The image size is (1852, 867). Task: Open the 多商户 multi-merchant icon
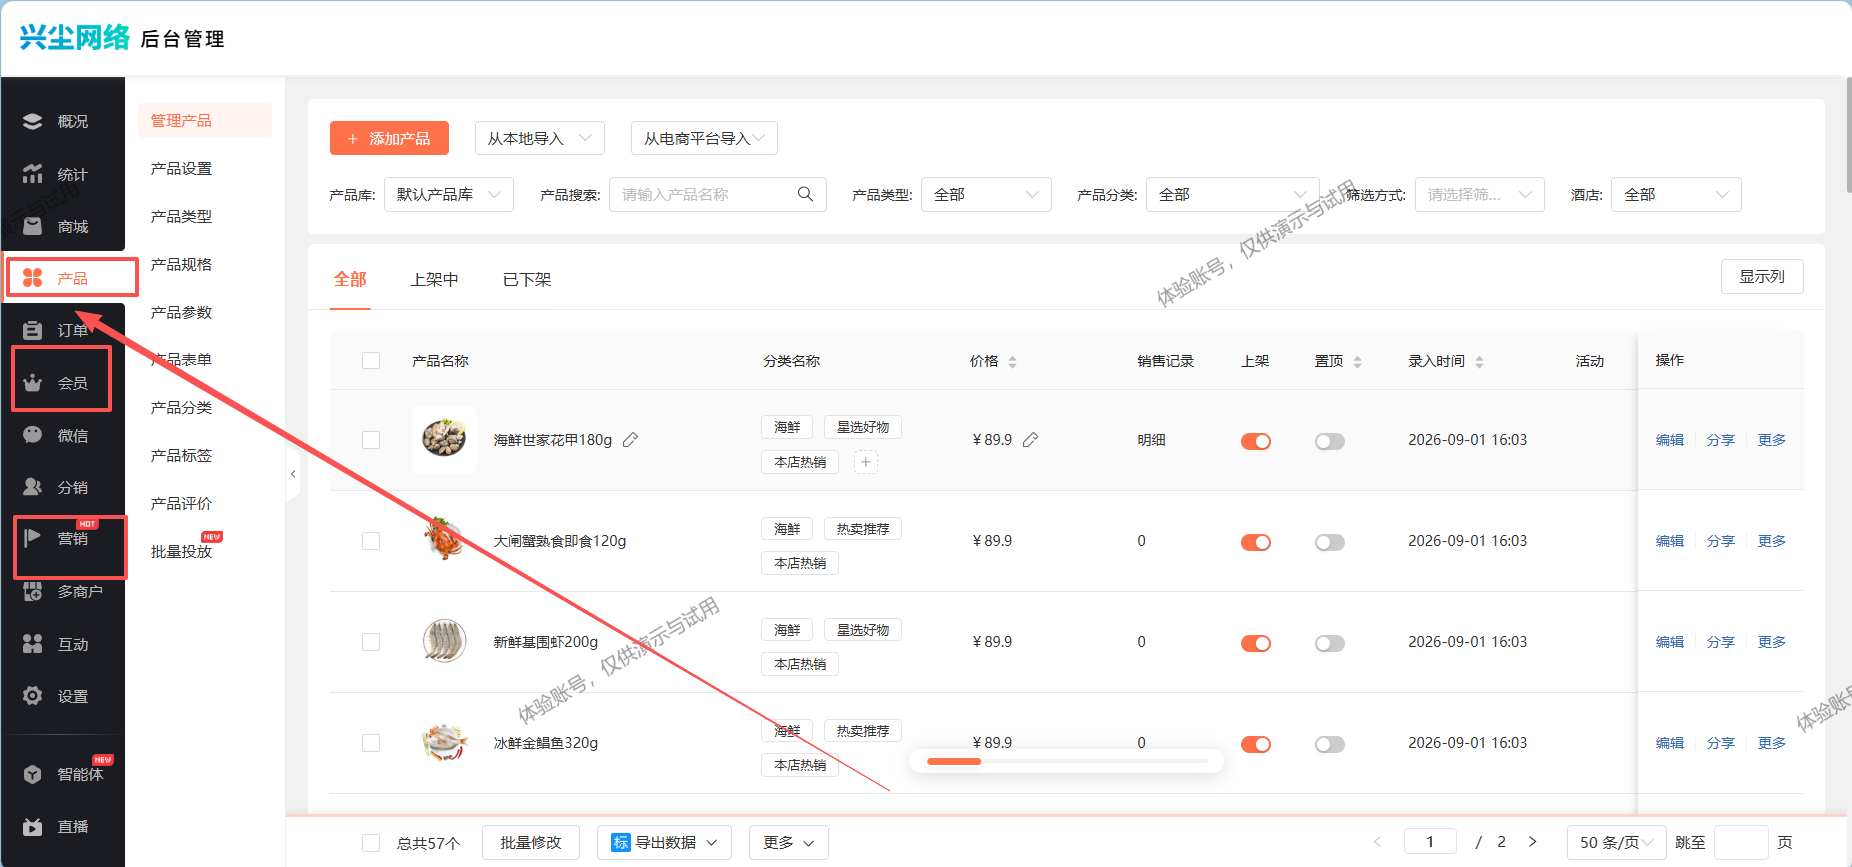33,591
